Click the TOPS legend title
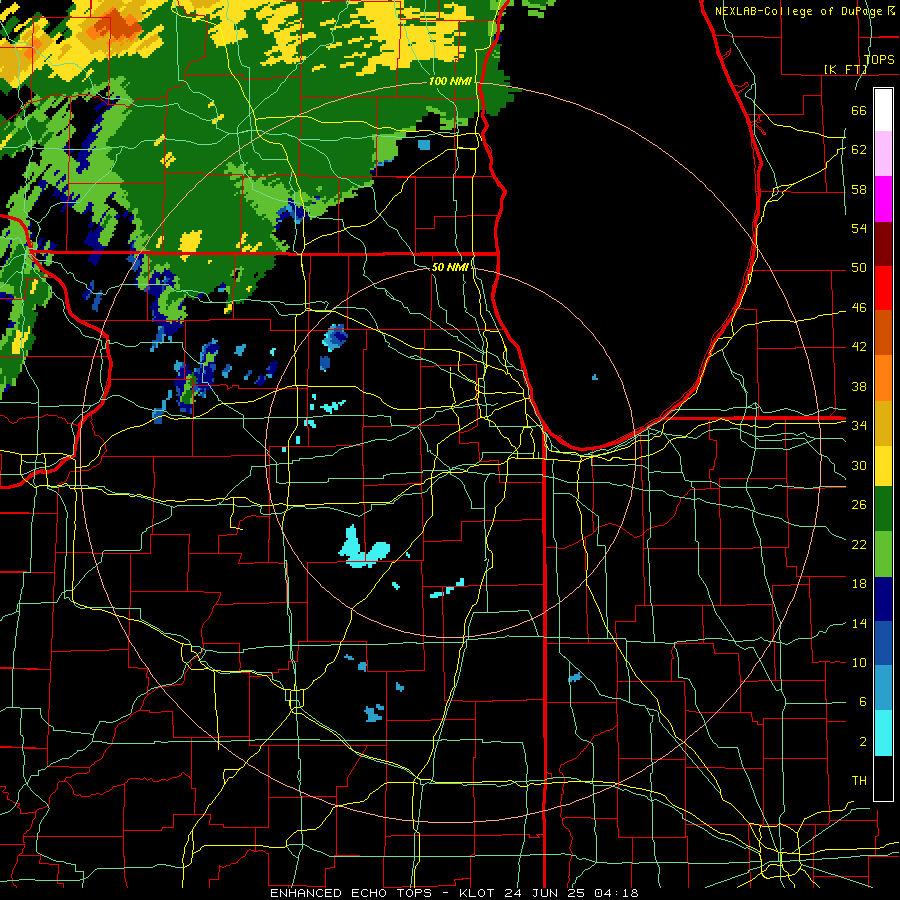The width and height of the screenshot is (900, 900). 879,59
